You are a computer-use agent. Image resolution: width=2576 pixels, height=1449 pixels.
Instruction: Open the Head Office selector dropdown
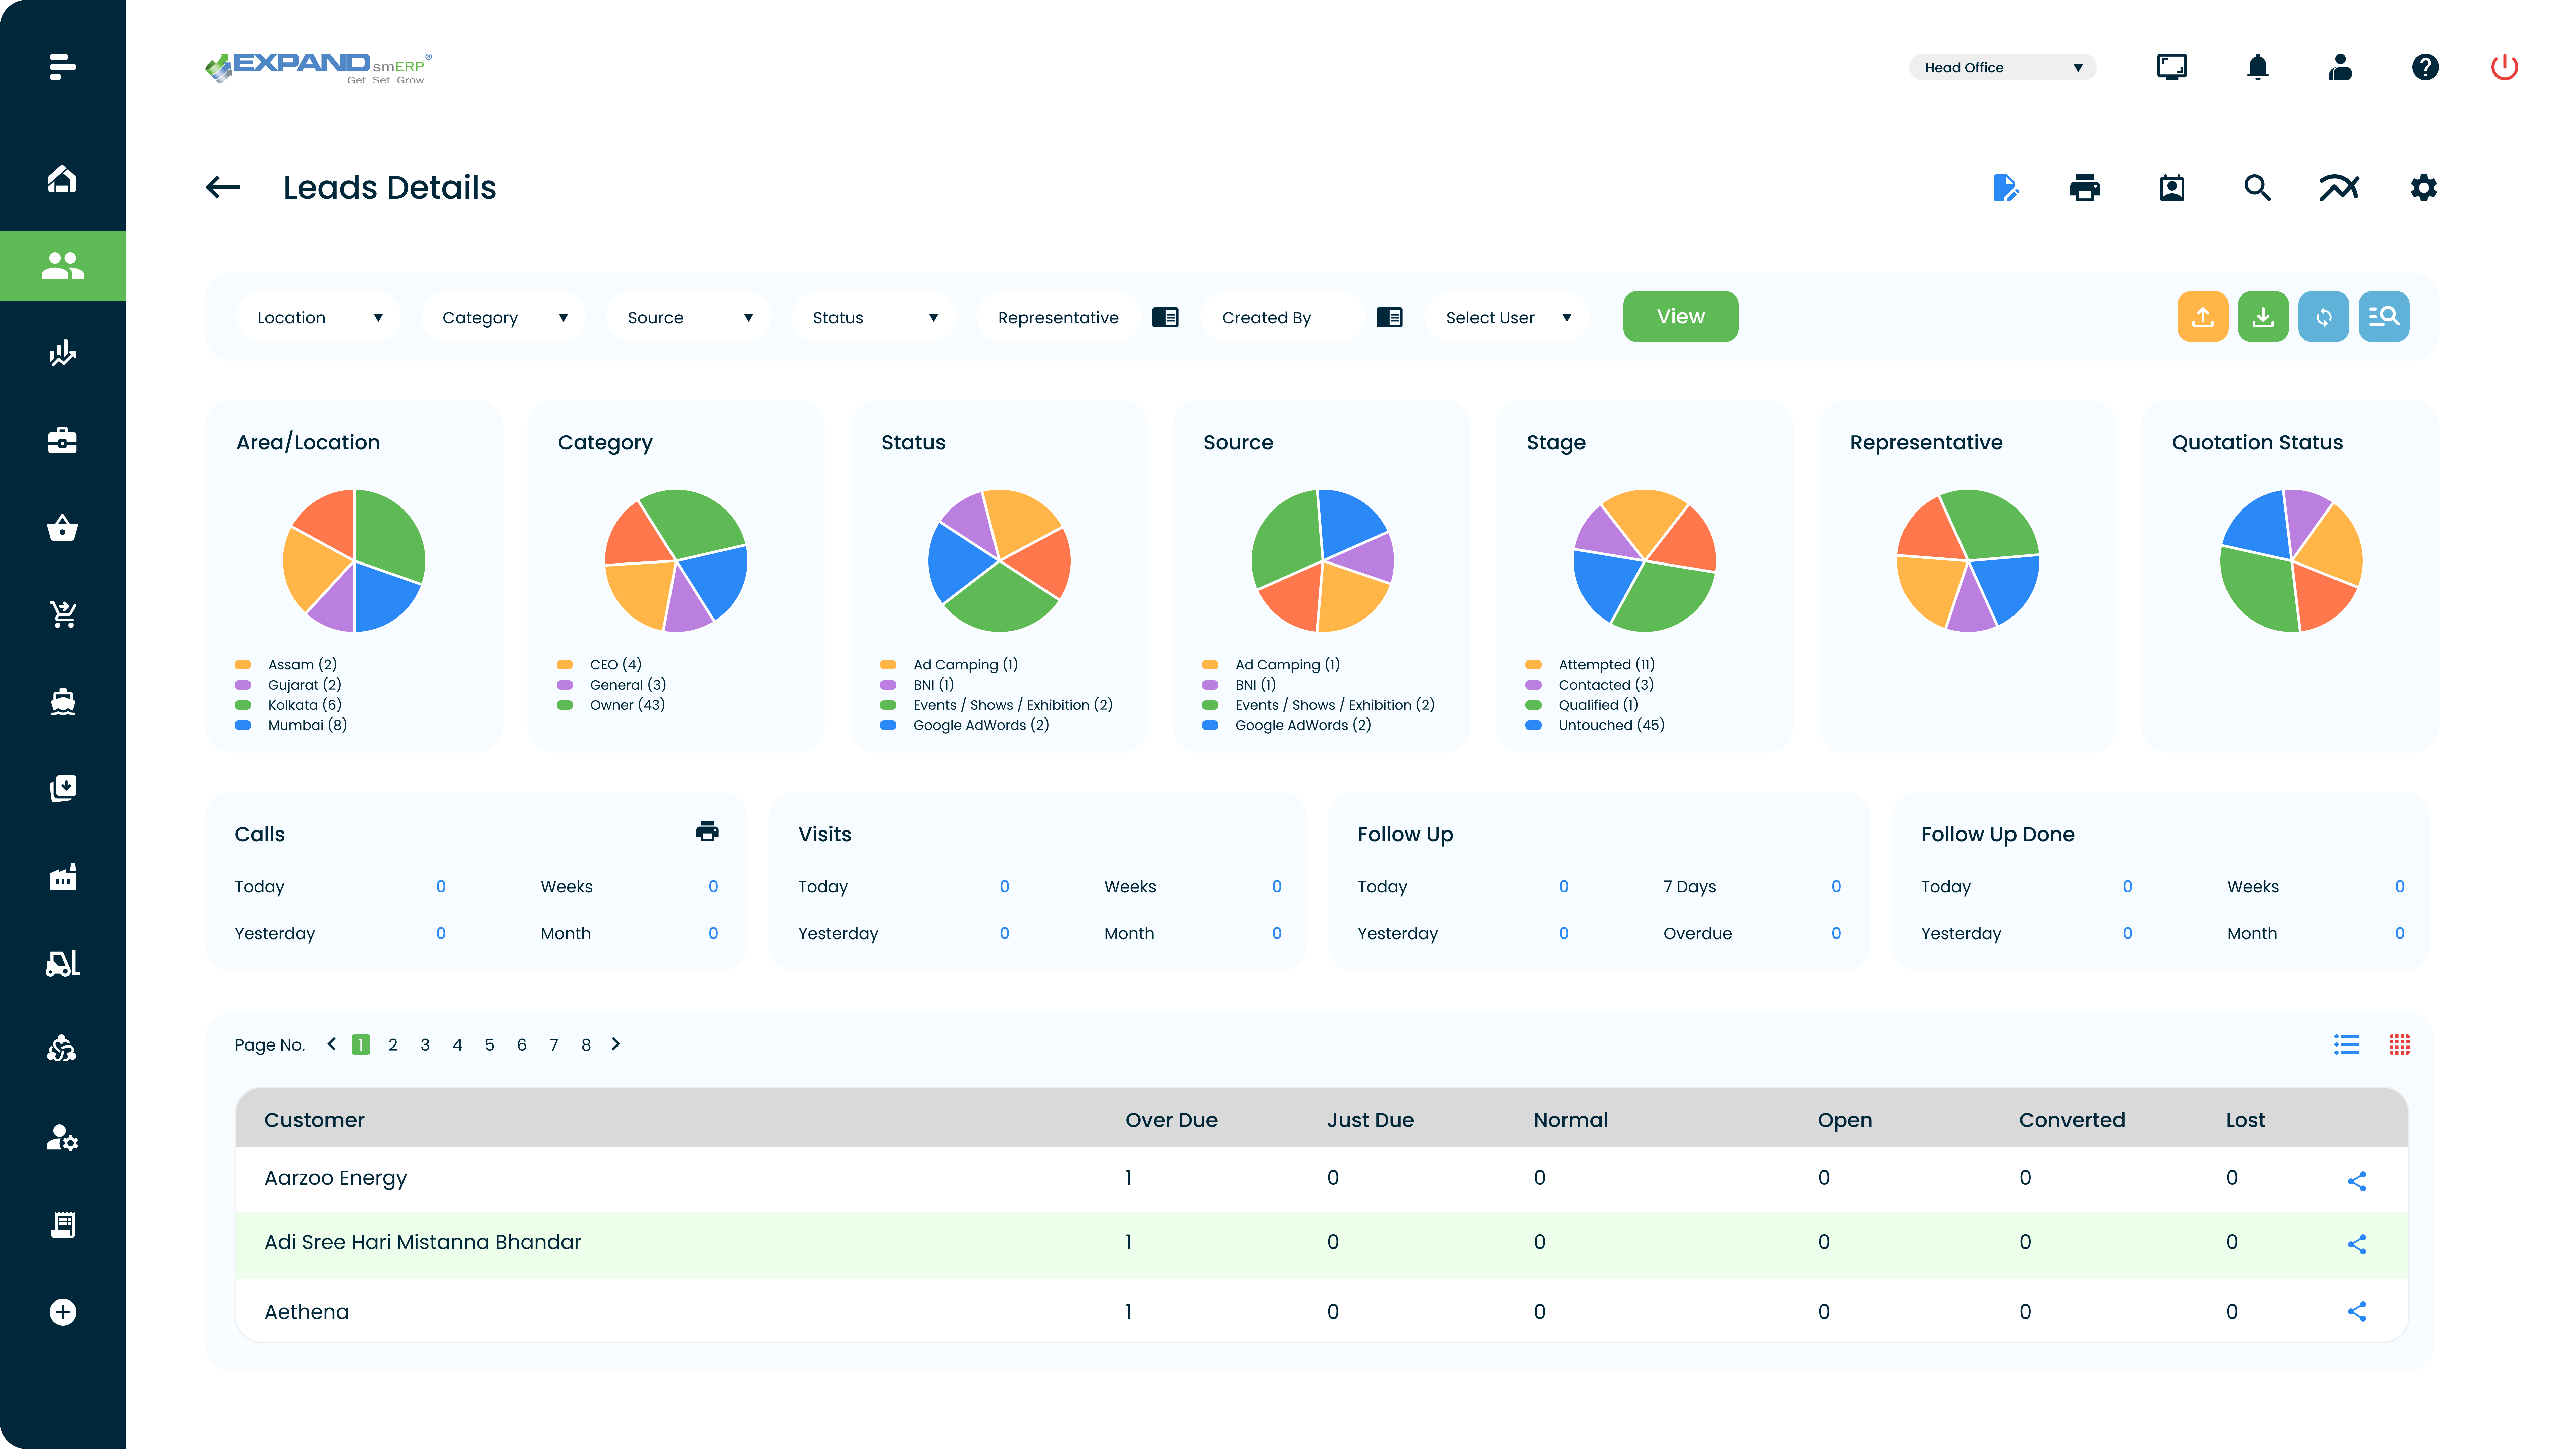2001,67
